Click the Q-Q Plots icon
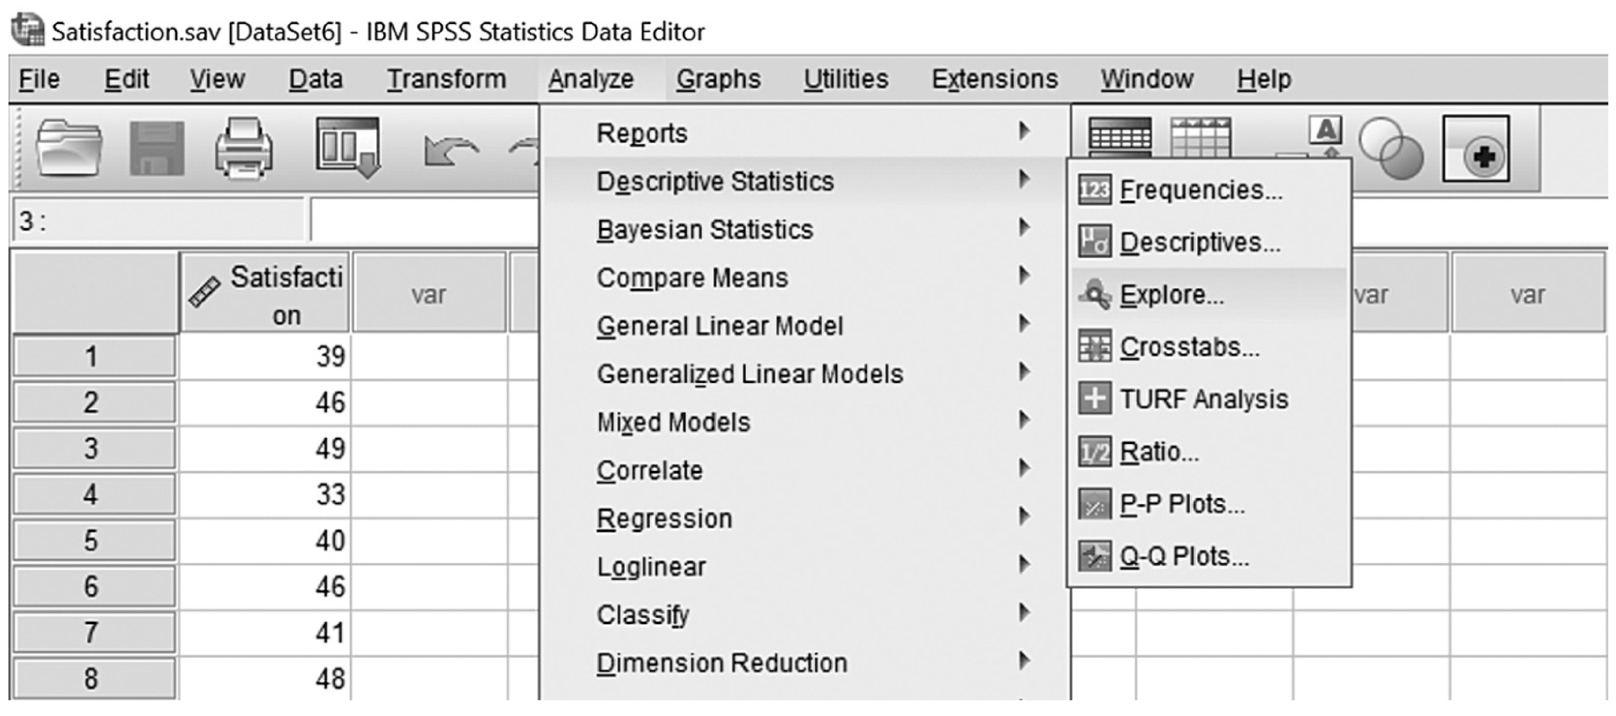The width and height of the screenshot is (1616, 716). (1095, 556)
